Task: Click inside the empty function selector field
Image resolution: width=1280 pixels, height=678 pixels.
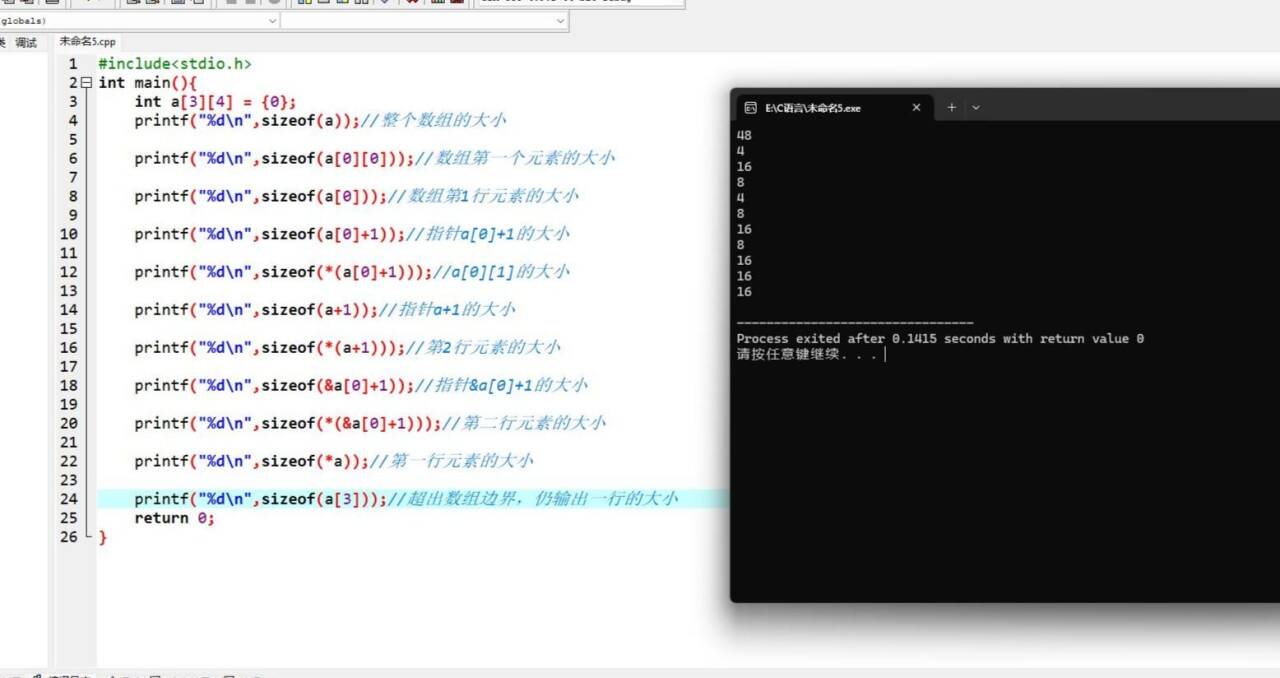Action: pyautogui.click(x=420, y=20)
